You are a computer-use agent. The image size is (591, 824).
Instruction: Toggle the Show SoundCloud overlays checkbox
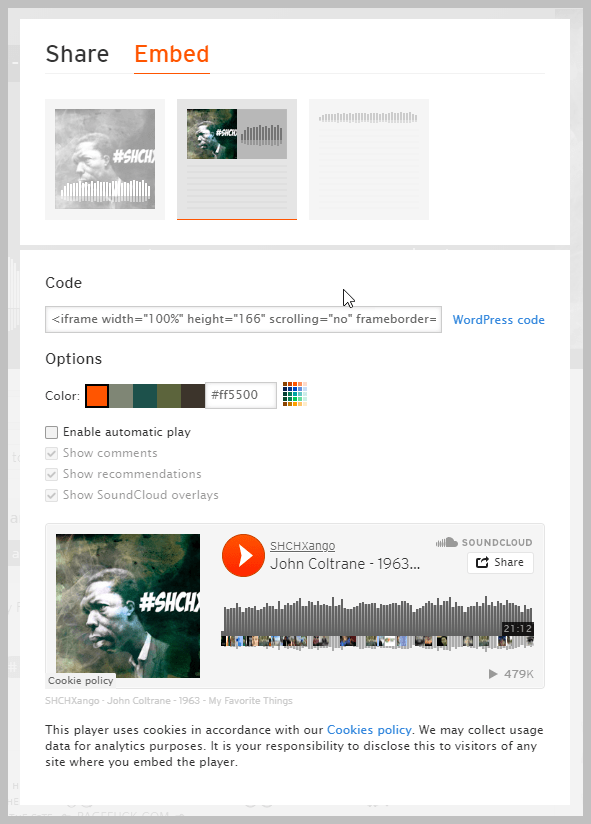[x=51, y=496]
